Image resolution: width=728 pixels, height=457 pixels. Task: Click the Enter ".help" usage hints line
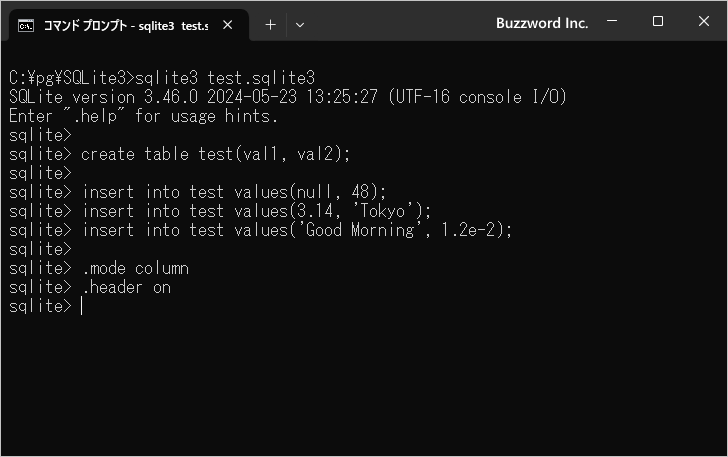[143, 116]
